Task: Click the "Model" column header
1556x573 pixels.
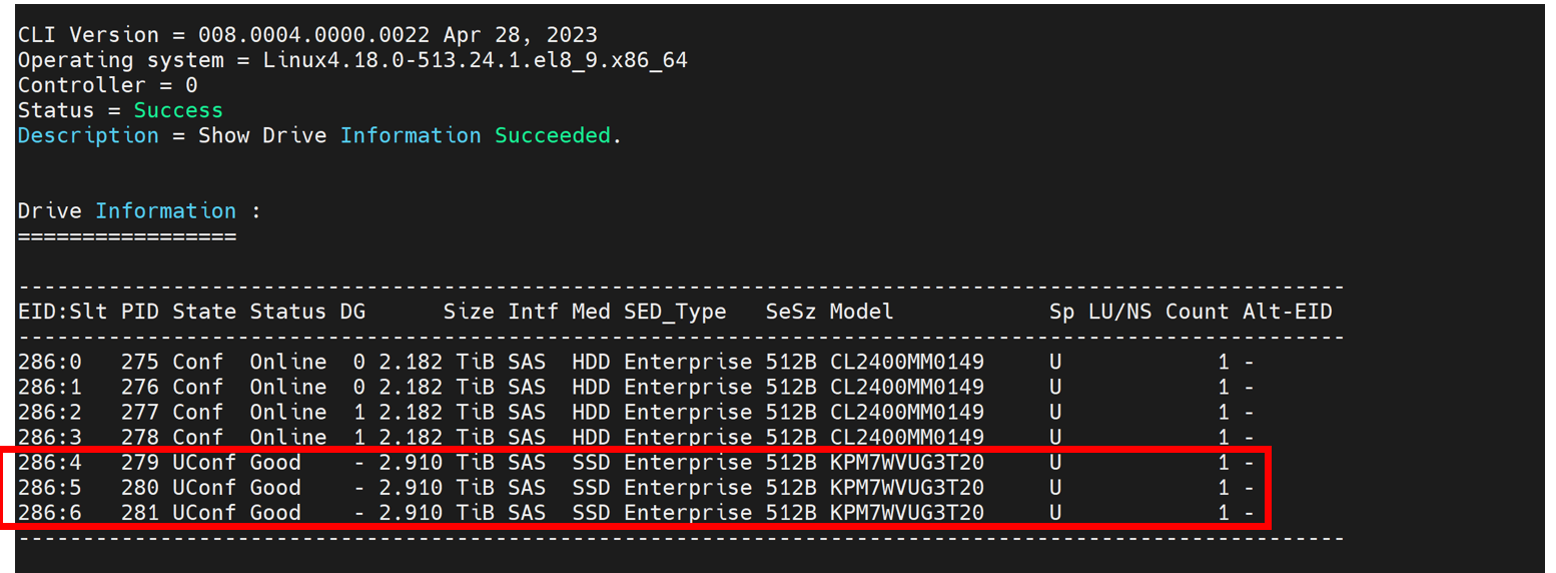Action: coord(861,312)
